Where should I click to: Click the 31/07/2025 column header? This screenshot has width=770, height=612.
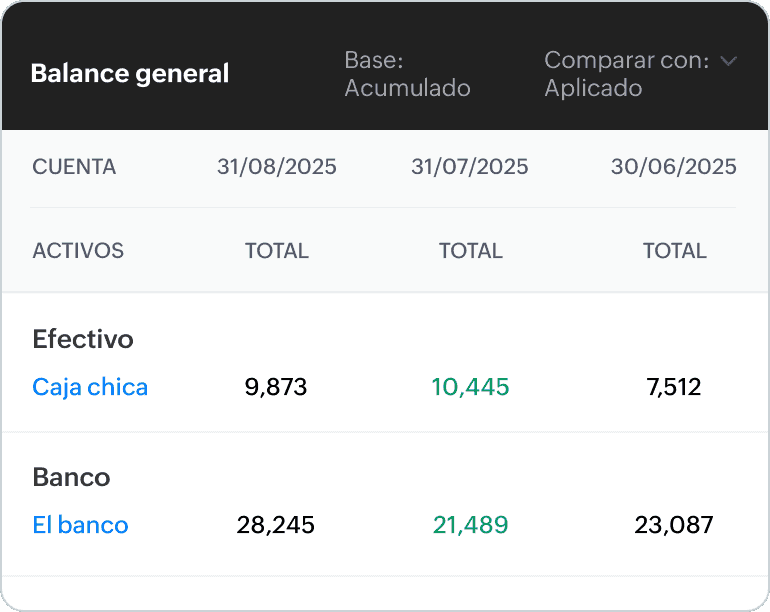click(469, 167)
